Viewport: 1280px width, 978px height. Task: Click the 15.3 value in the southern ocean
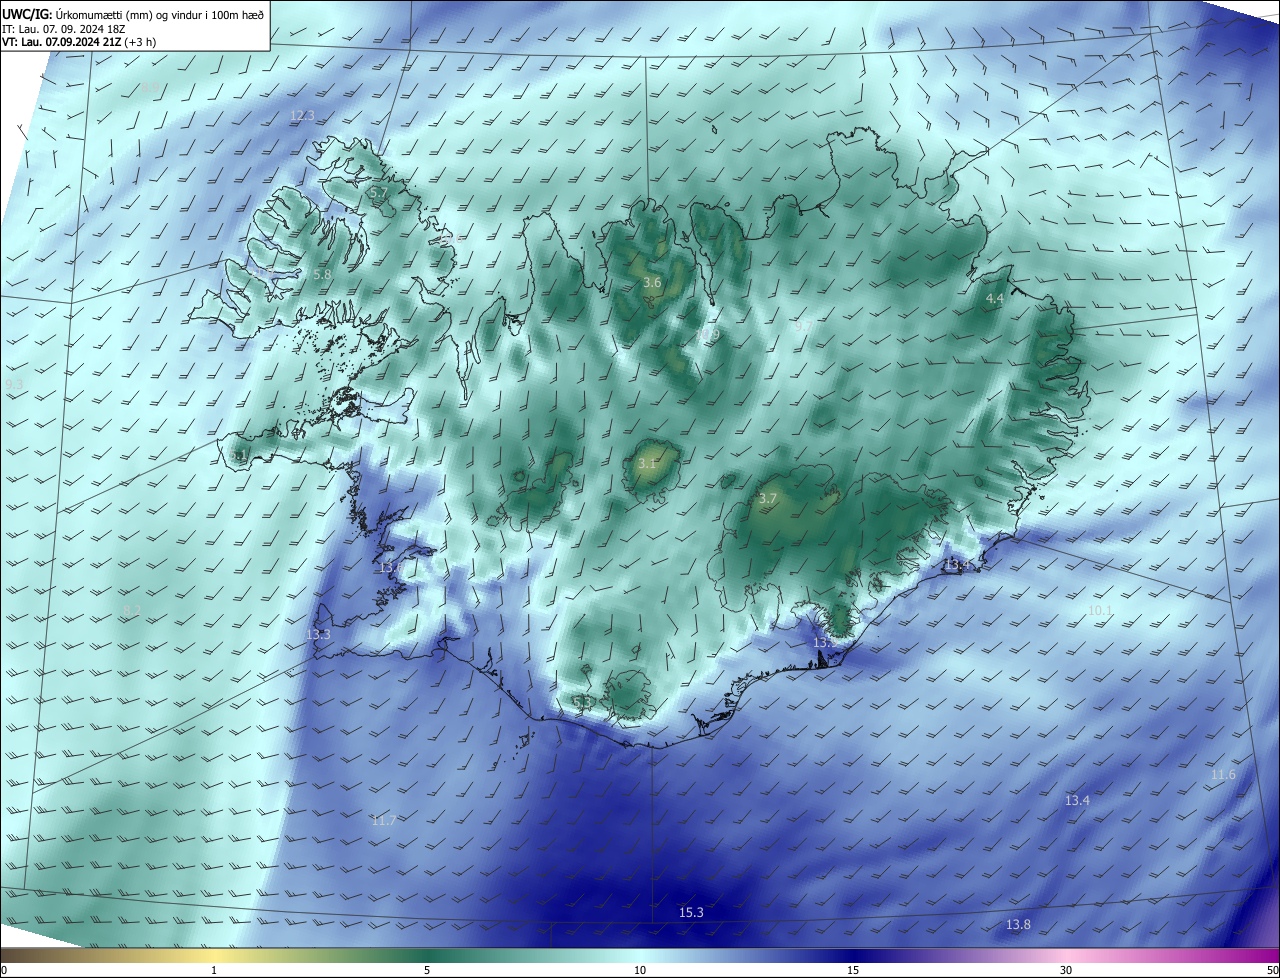click(691, 912)
